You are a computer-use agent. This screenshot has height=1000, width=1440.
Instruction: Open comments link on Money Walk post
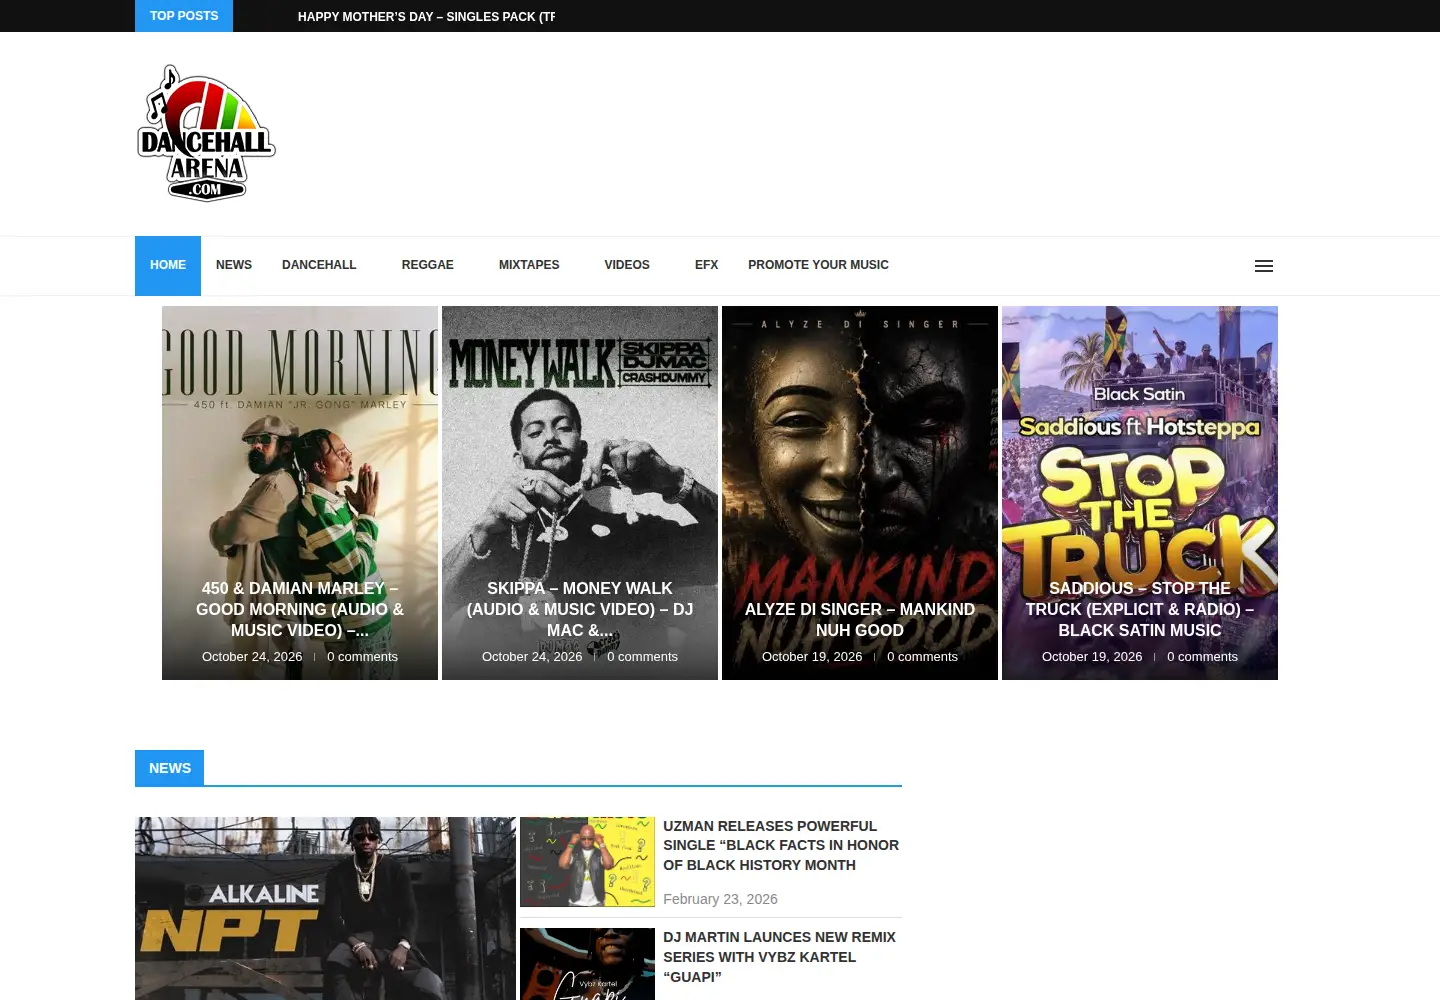pyautogui.click(x=642, y=657)
